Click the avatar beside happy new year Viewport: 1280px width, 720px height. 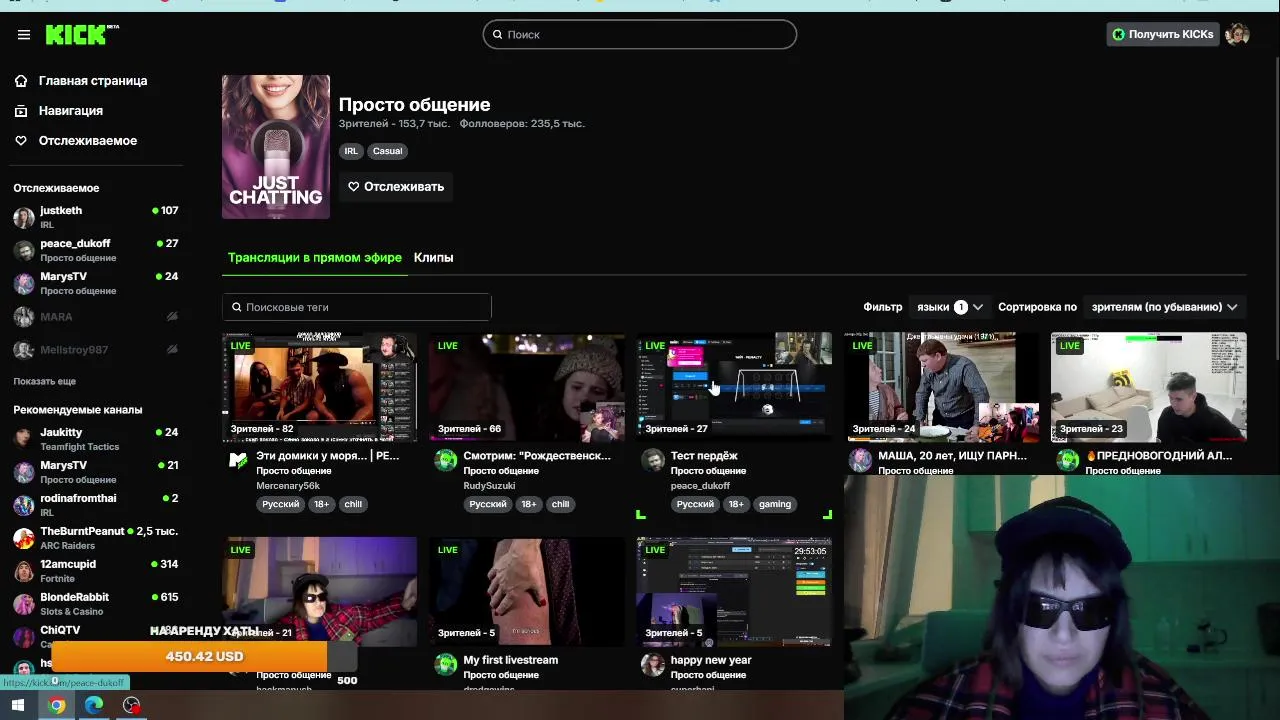click(653, 664)
